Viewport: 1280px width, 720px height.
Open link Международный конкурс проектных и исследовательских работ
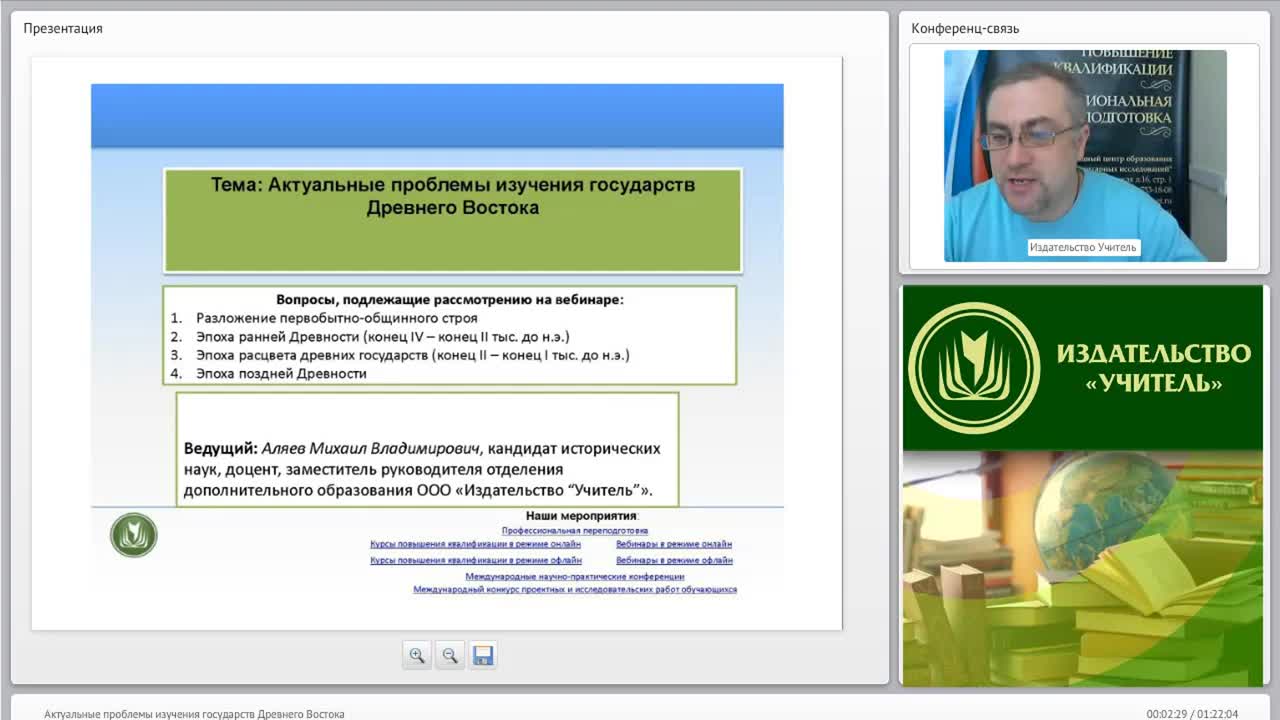(x=575, y=590)
